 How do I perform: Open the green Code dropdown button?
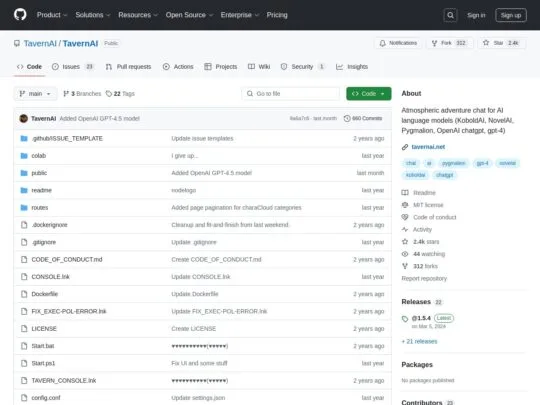coord(368,94)
